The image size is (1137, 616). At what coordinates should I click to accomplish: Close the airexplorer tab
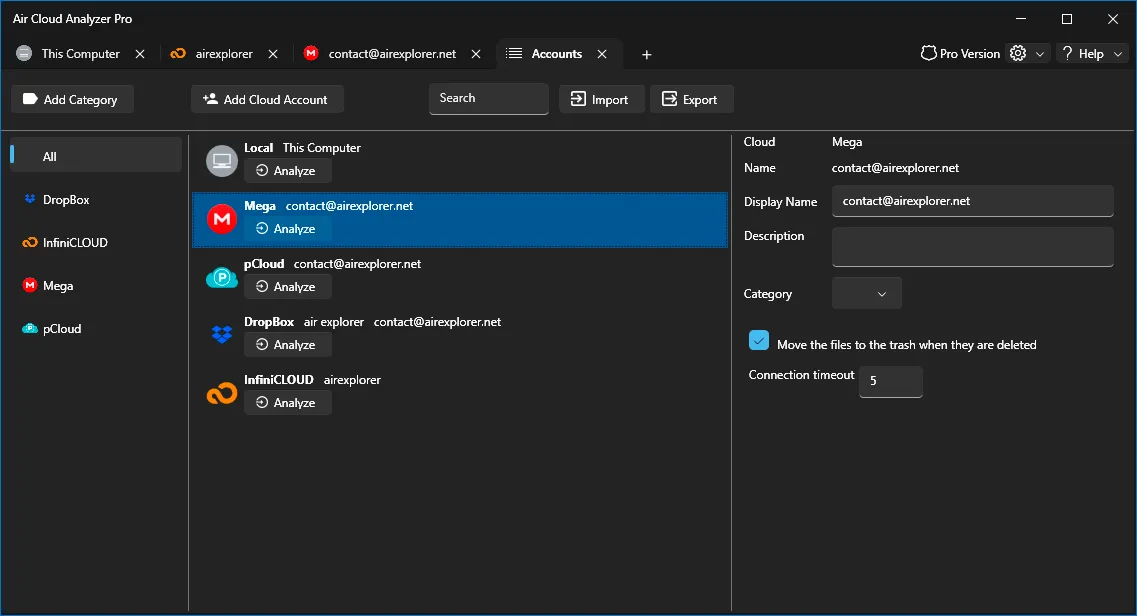tap(273, 54)
